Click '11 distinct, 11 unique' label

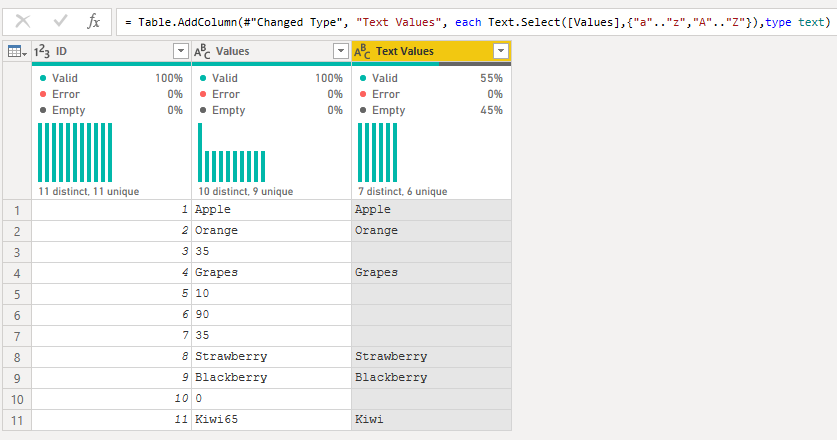click(89, 191)
